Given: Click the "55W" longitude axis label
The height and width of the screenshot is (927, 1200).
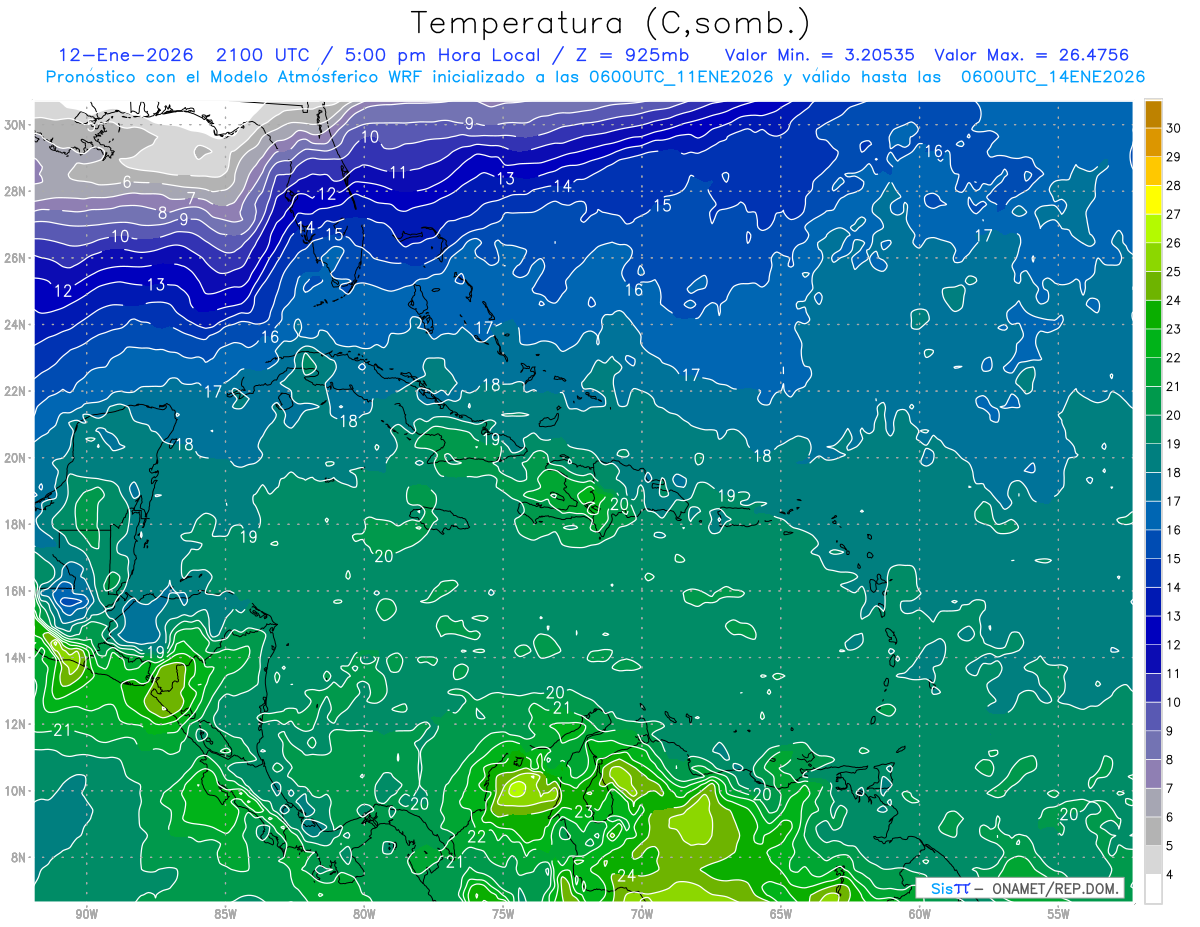Looking at the screenshot, I should (1059, 914).
